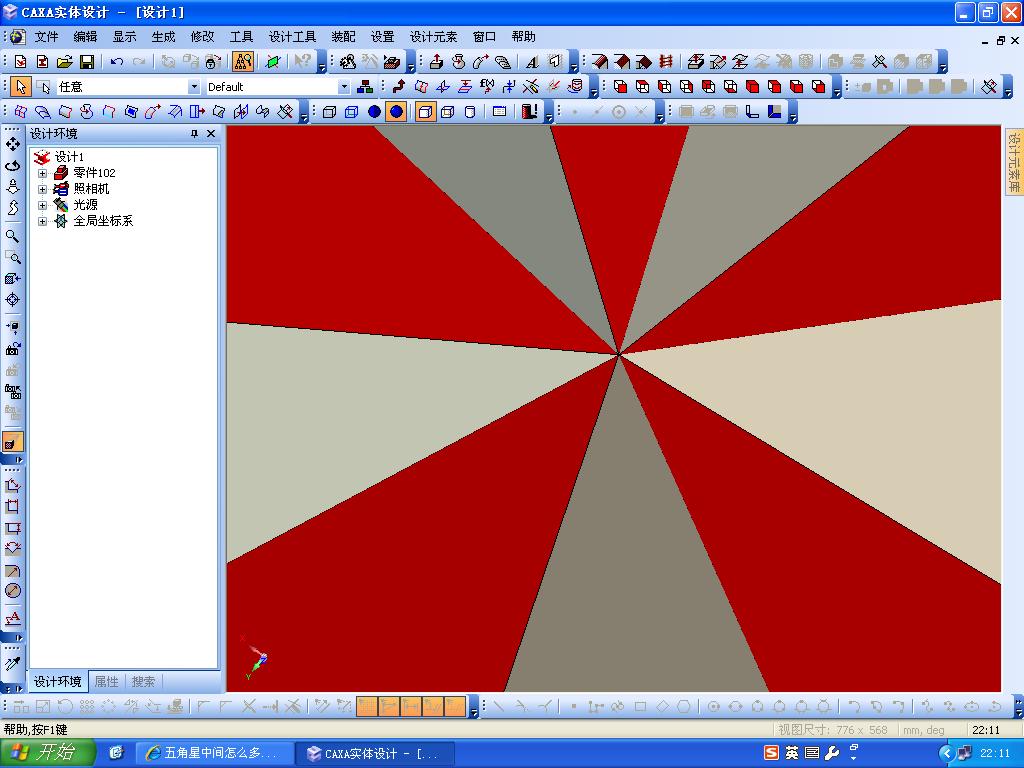This screenshot has width=1024, height=768.
Task: Open the 装配 menu
Action: click(x=344, y=37)
